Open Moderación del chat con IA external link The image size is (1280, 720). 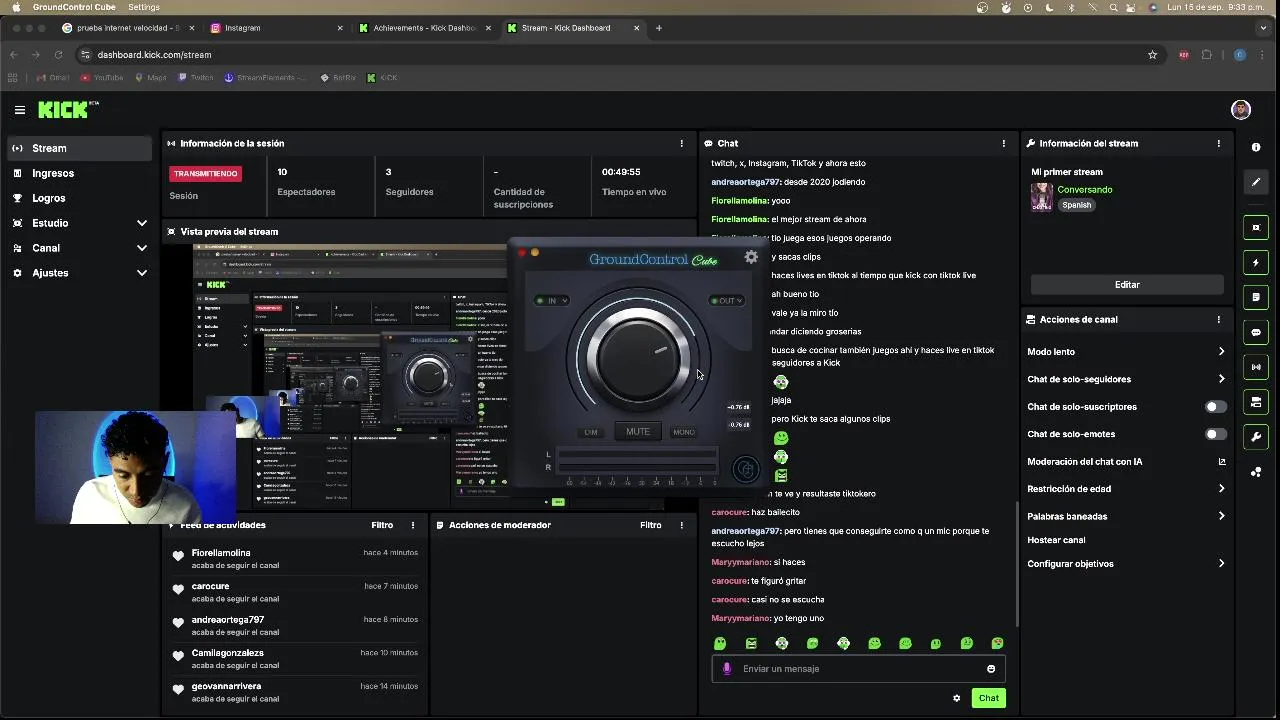pos(1221,462)
